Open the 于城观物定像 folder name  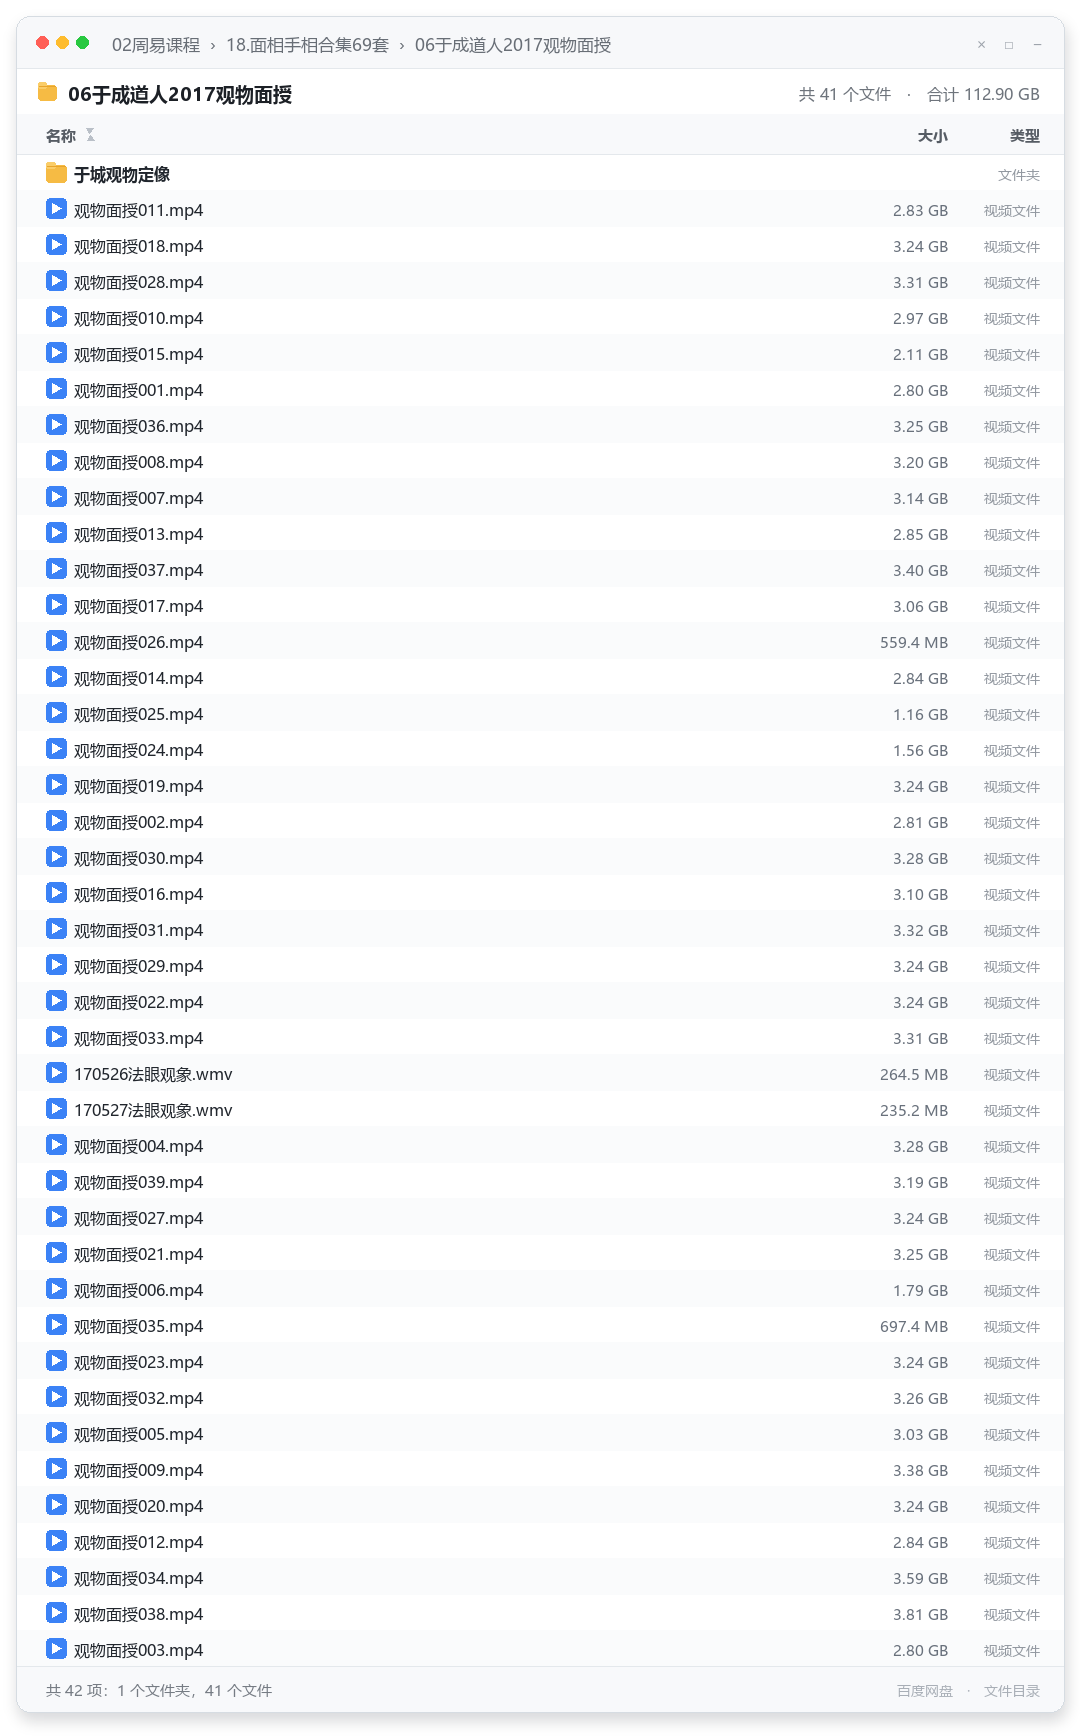(x=122, y=175)
